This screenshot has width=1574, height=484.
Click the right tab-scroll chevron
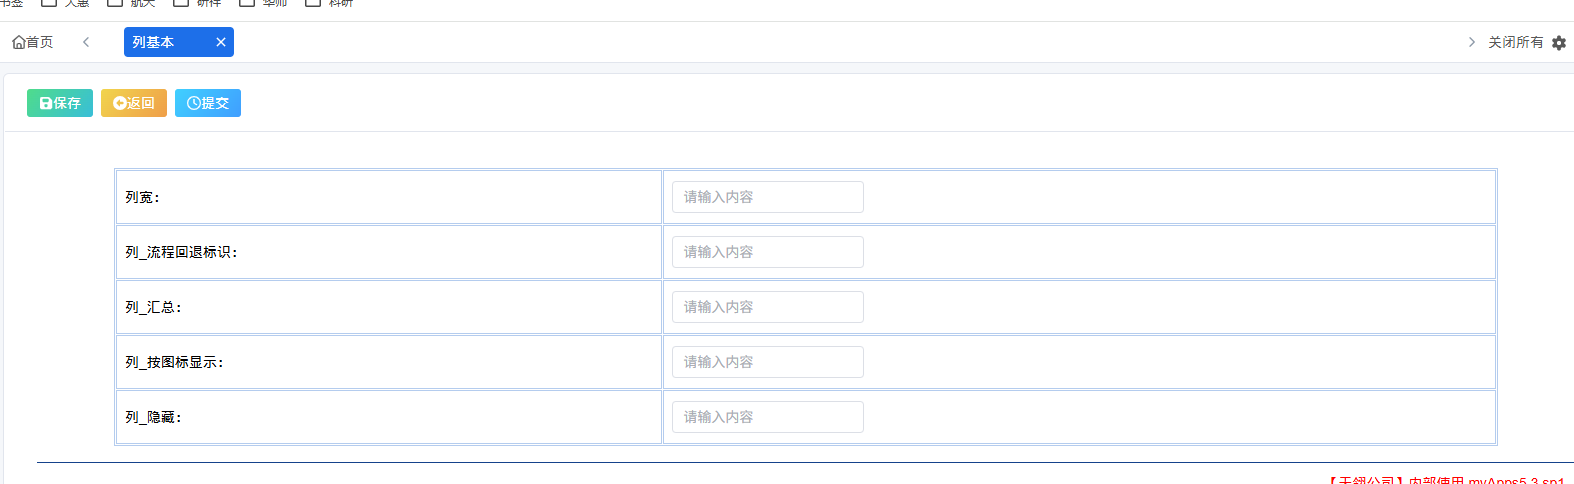[x=1471, y=42]
